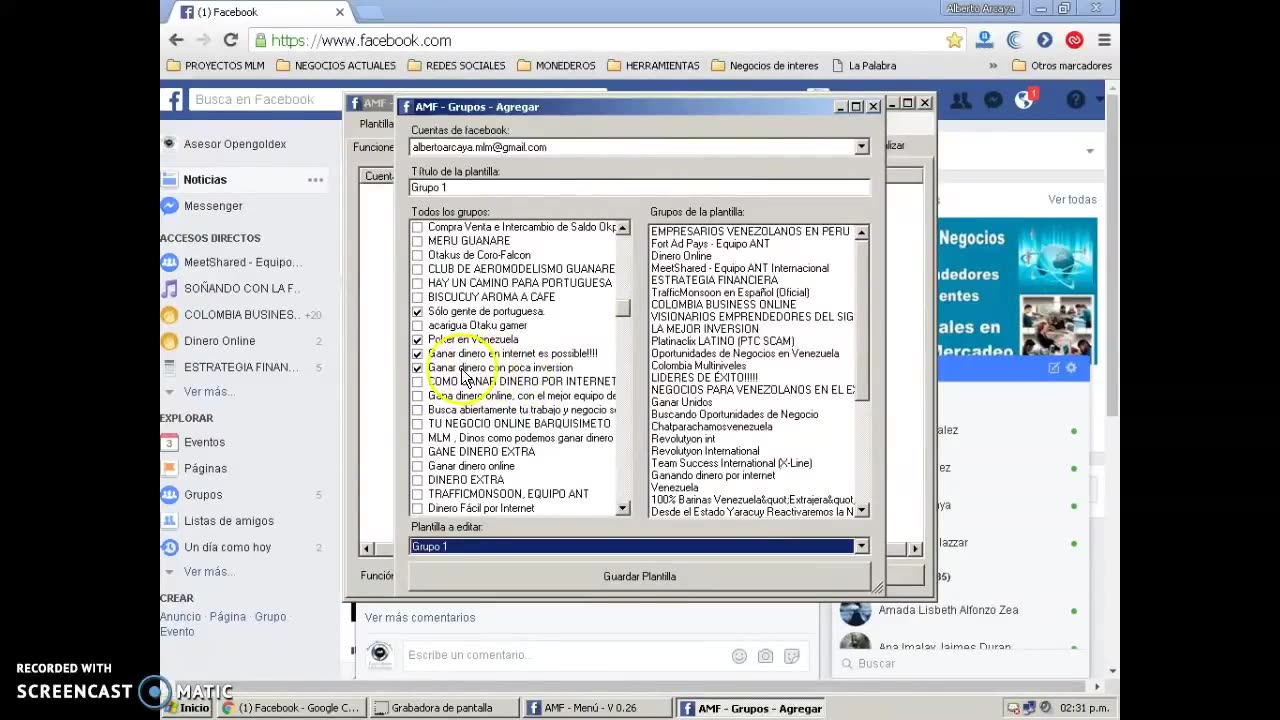The width and height of the screenshot is (1280, 720).
Task: Open Ver más comentarios link
Action: point(420,618)
